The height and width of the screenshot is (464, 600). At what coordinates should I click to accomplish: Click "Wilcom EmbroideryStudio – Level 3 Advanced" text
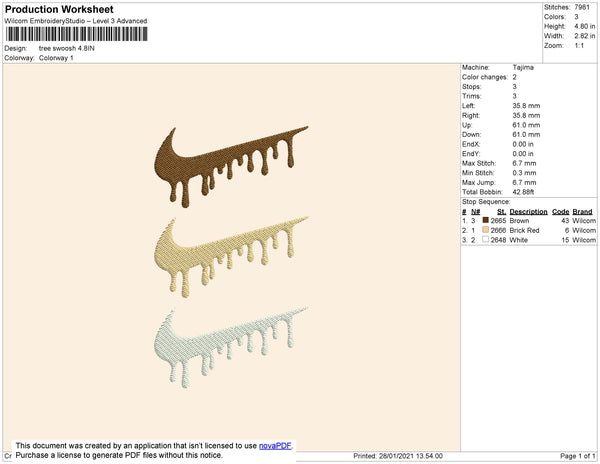(76, 21)
